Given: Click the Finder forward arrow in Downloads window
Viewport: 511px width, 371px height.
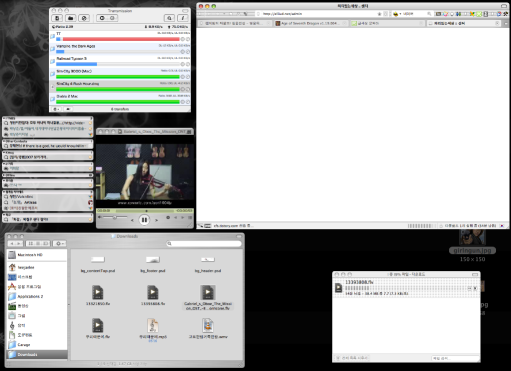Looking at the screenshot, I should pyautogui.click(x=19, y=244).
